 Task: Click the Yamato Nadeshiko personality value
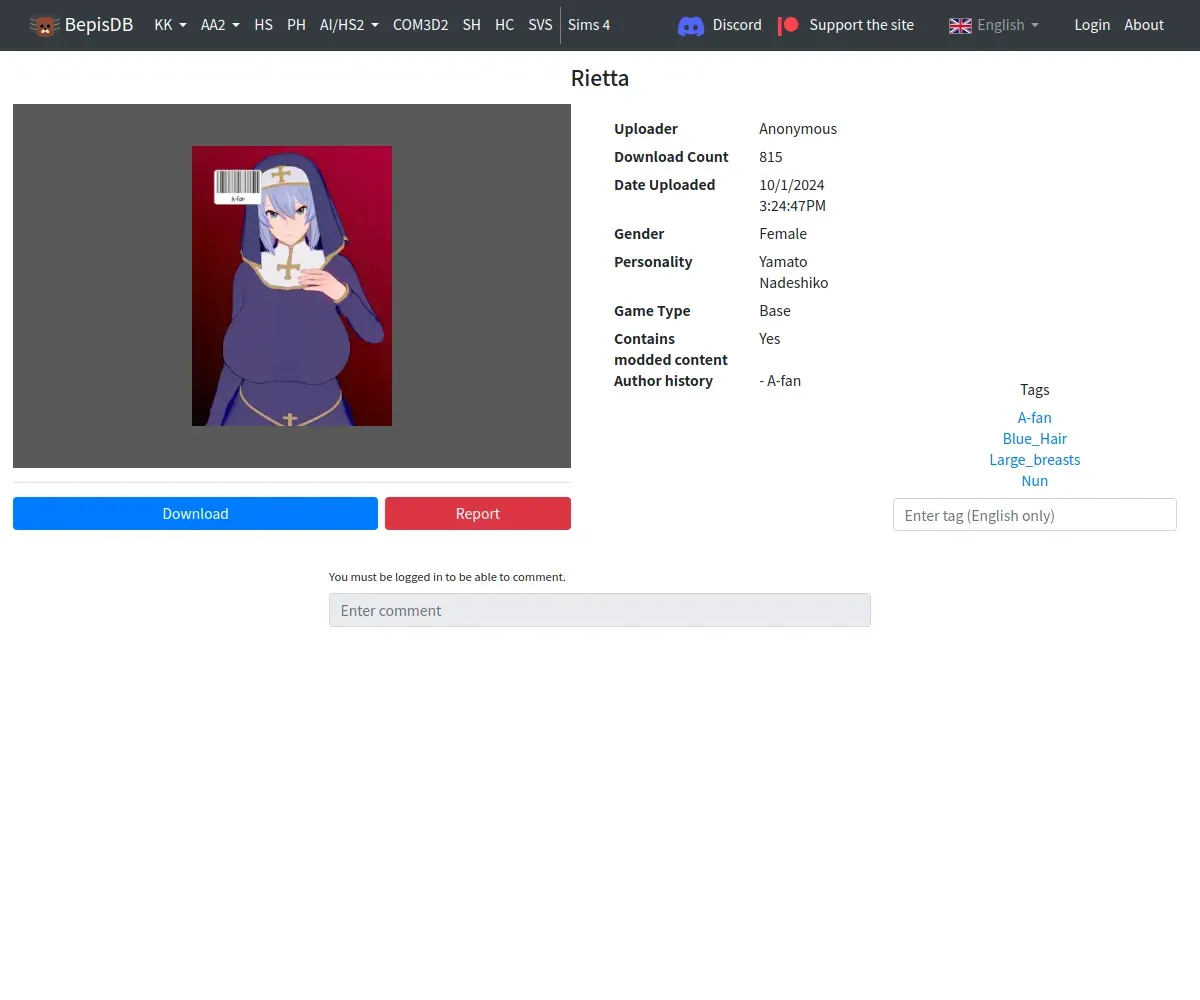tap(794, 272)
